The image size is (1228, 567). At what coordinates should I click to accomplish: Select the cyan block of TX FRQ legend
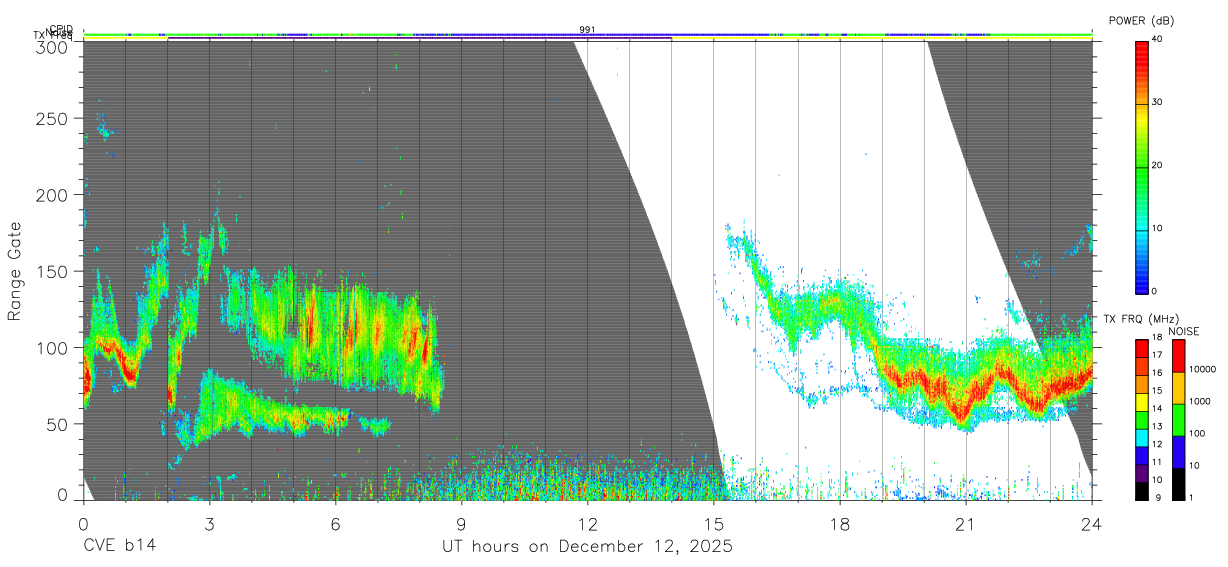(1142, 439)
